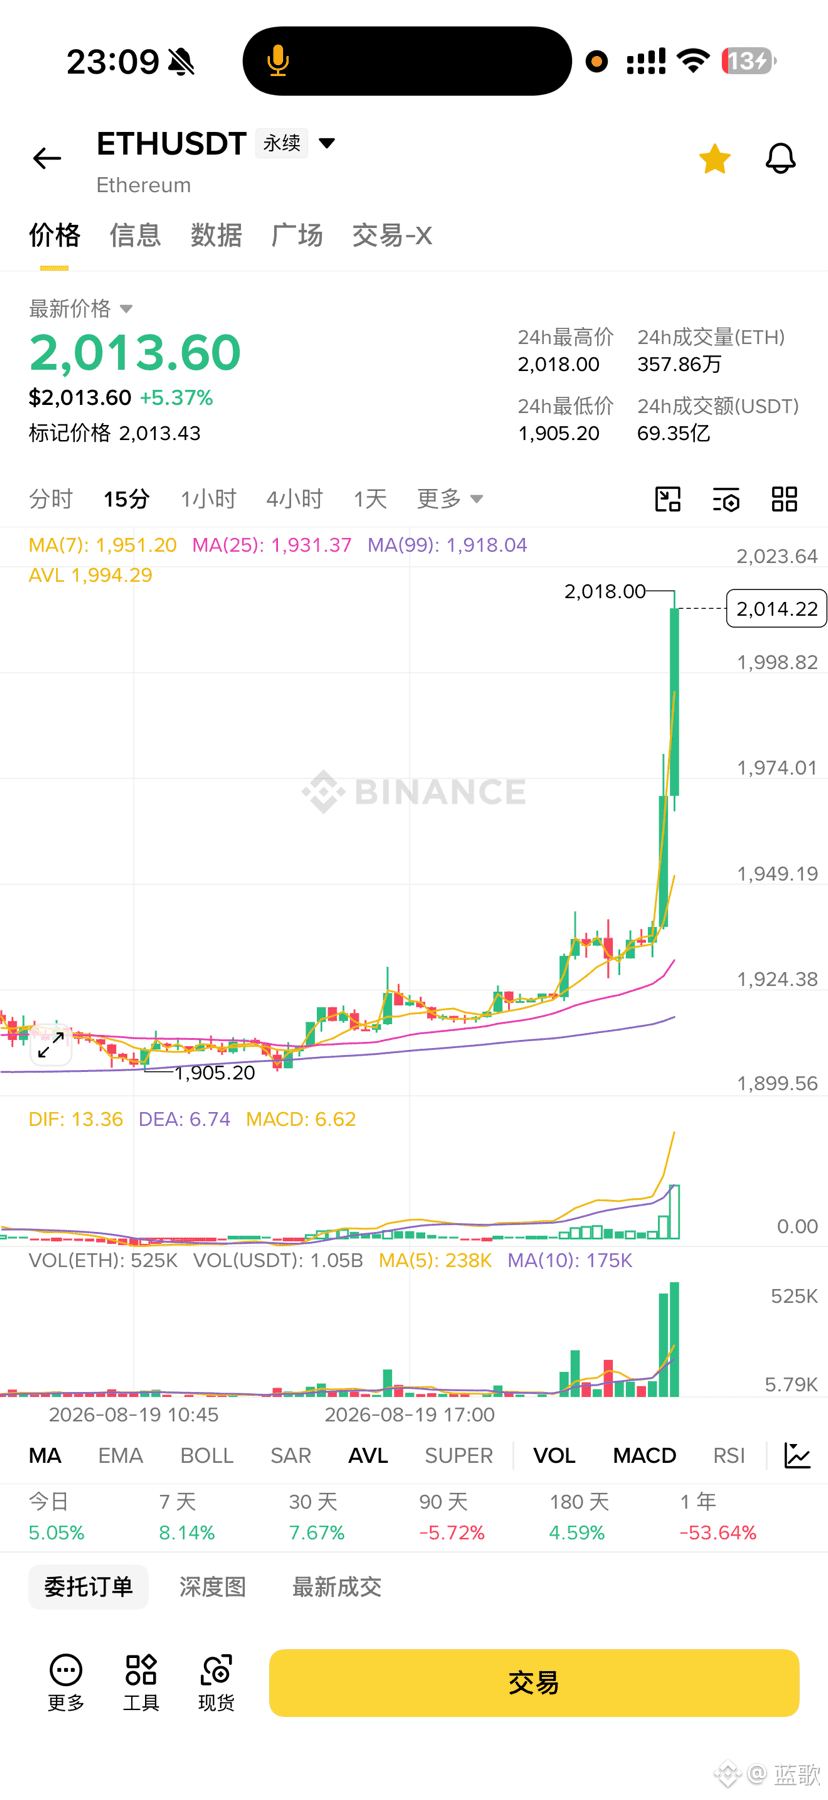Image resolution: width=828 pixels, height=1800 pixels.
Task: Open the 交易-X tab
Action: tap(392, 235)
